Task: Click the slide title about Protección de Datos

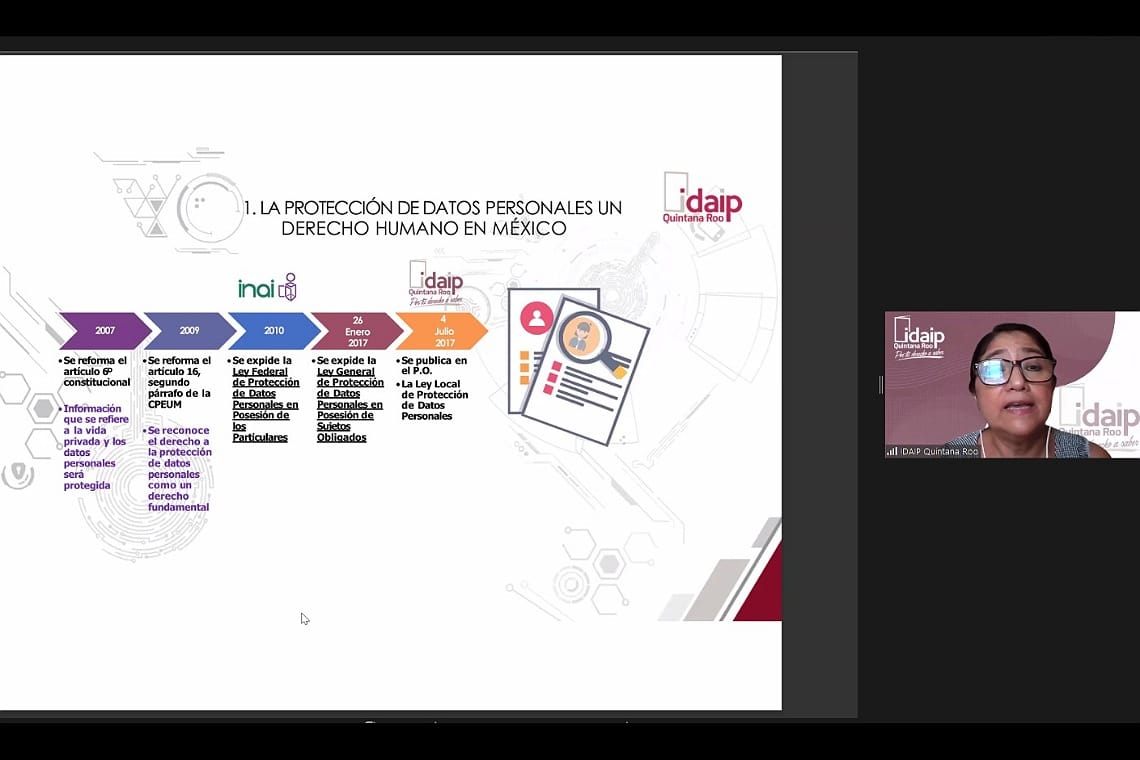Action: pos(433,218)
